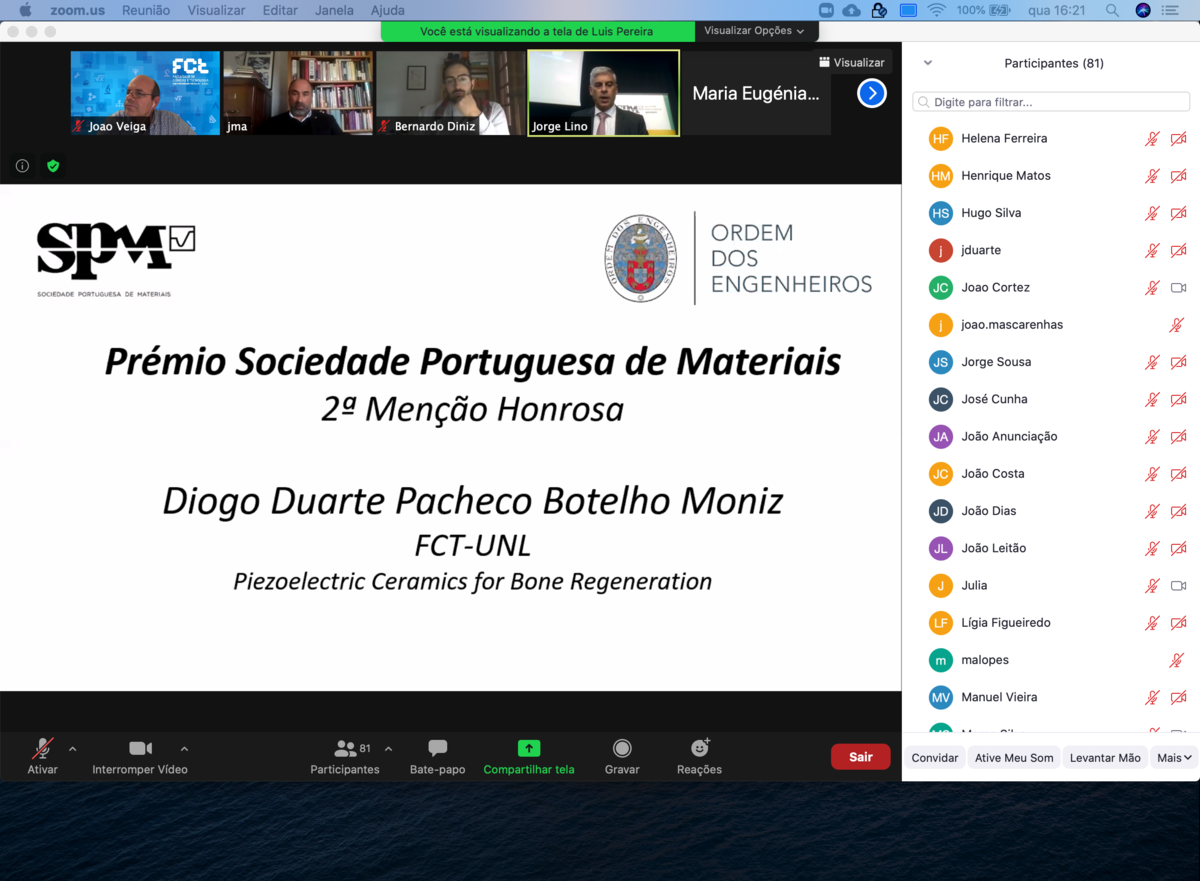Select participant Manuel Vieira in list
The width and height of the screenshot is (1200, 881).
1051,697
